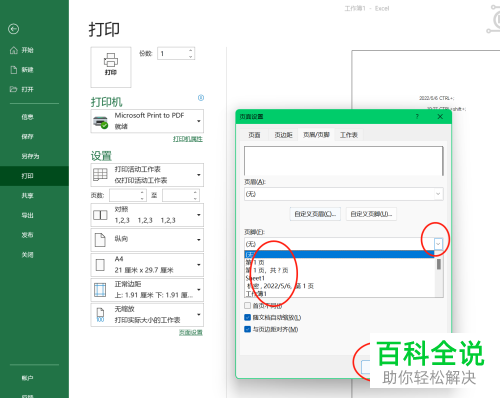
Task: Open the printer selection dropdown
Action: (x=199, y=121)
